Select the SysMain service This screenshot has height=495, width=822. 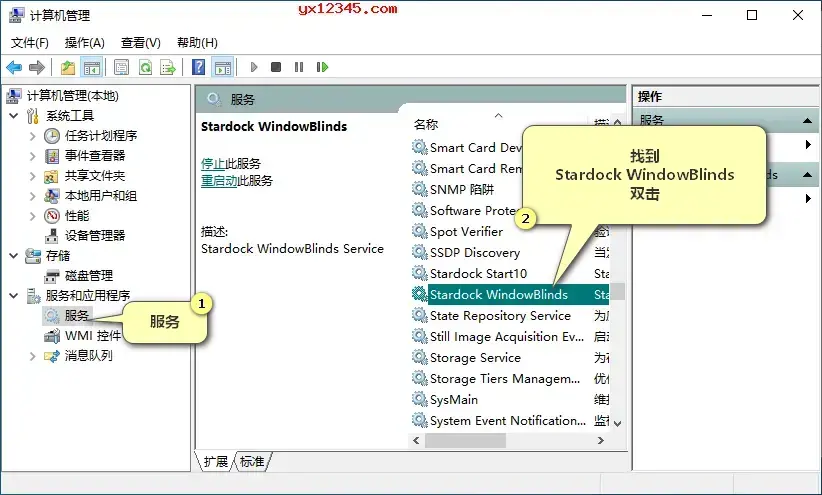[454, 400]
